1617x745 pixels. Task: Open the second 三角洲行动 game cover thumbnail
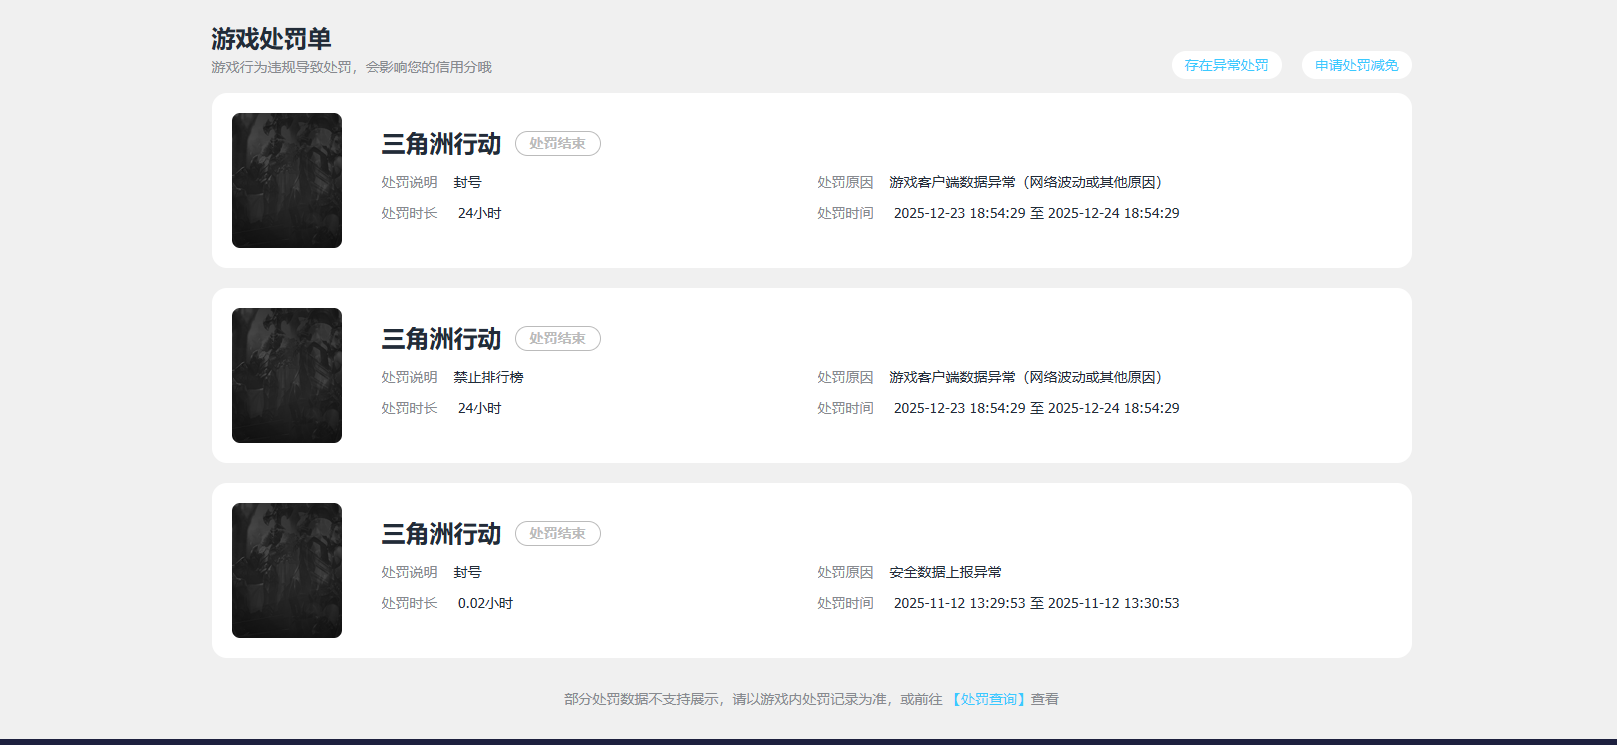287,375
